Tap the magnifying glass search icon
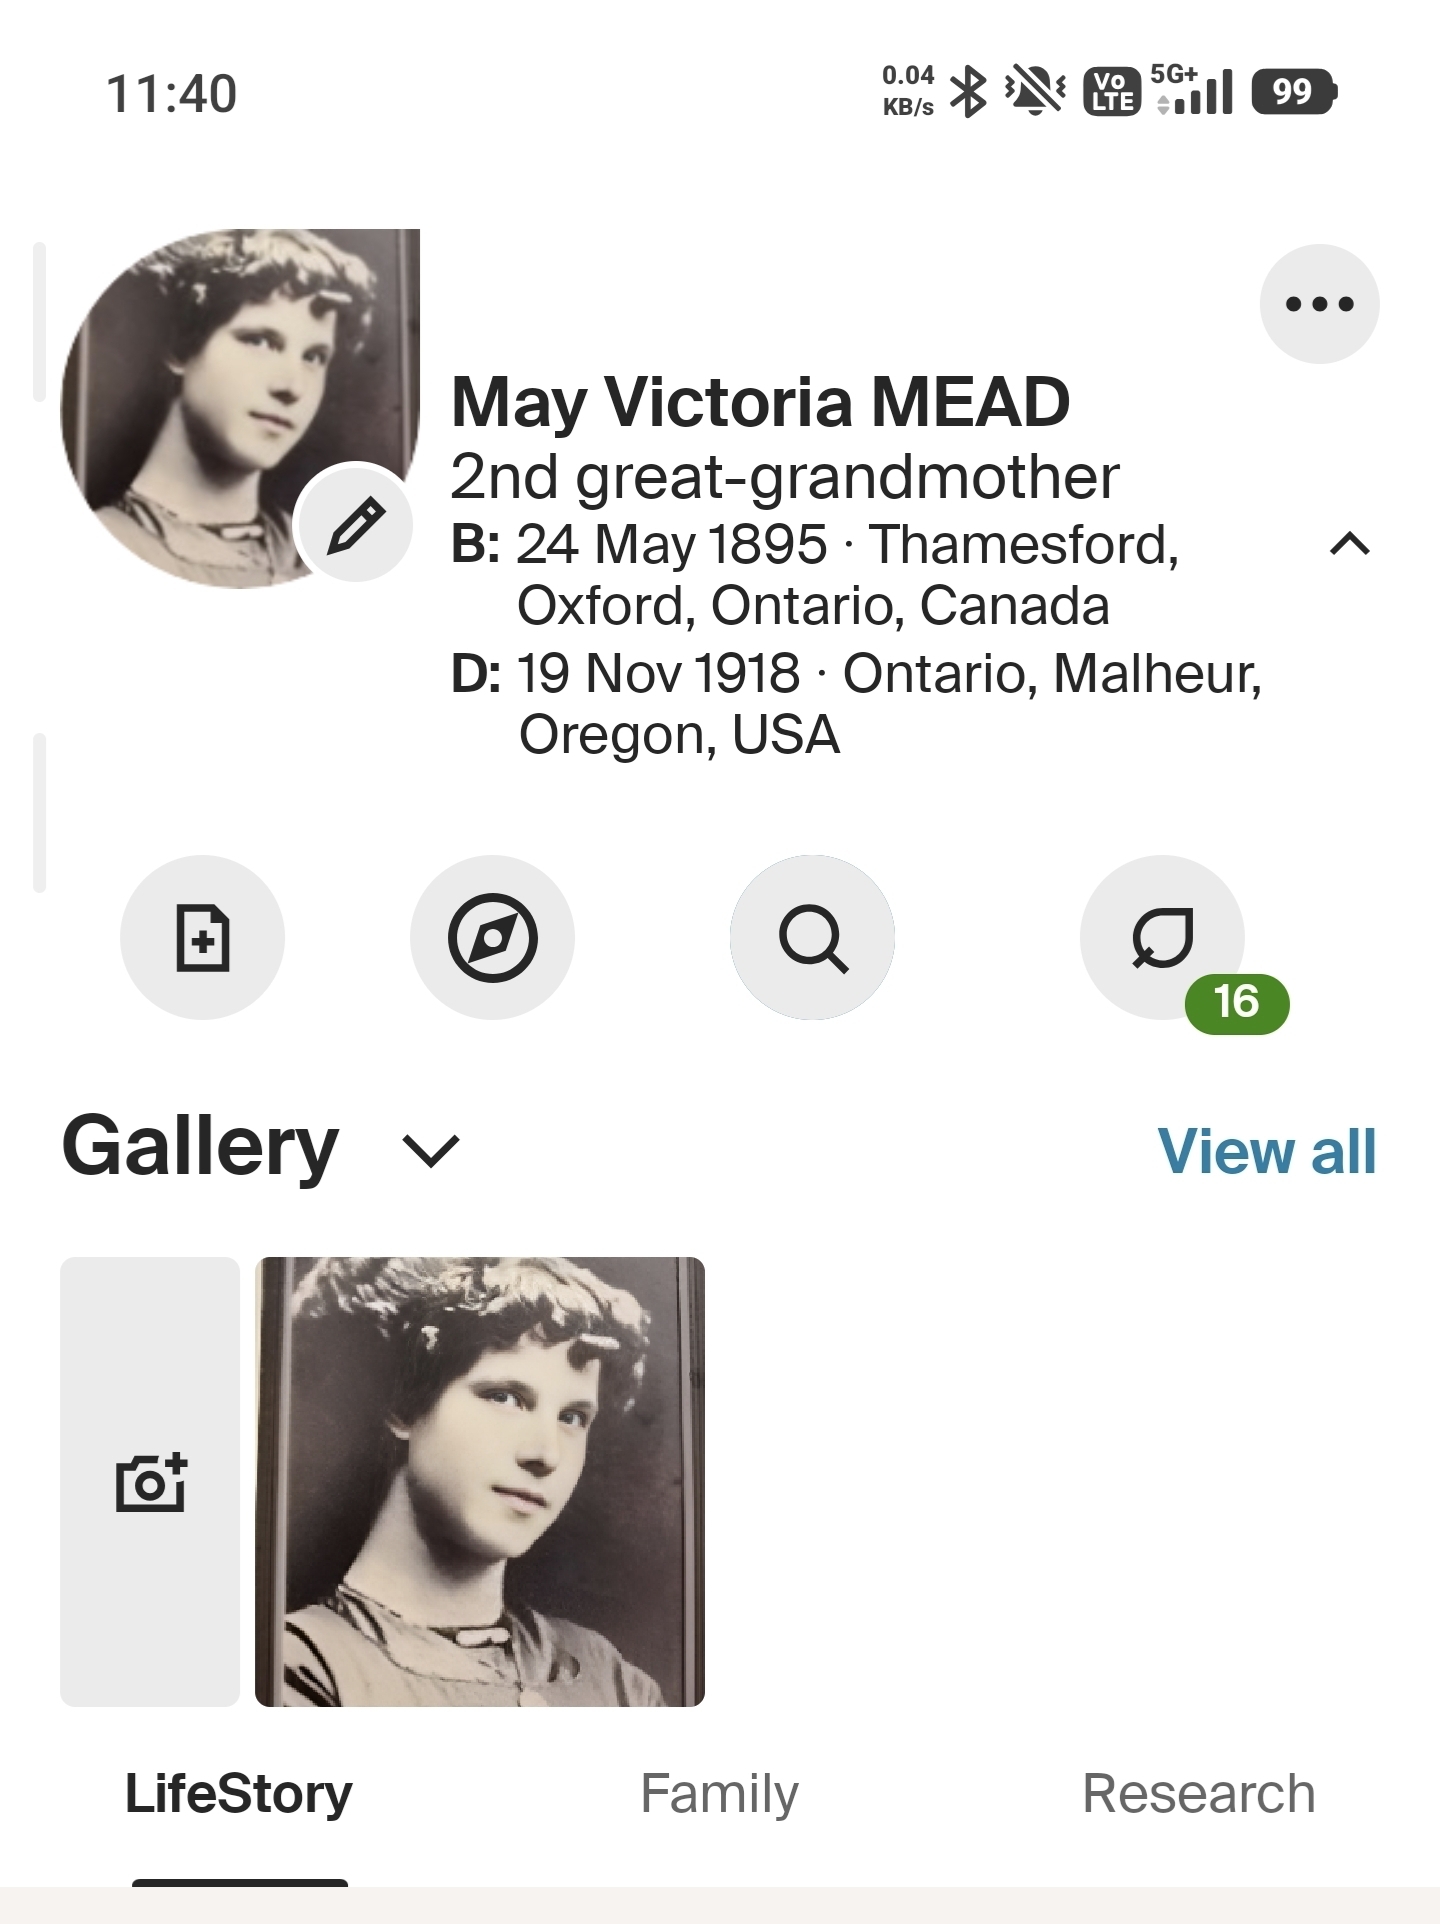The image size is (1440, 1924). (x=812, y=937)
